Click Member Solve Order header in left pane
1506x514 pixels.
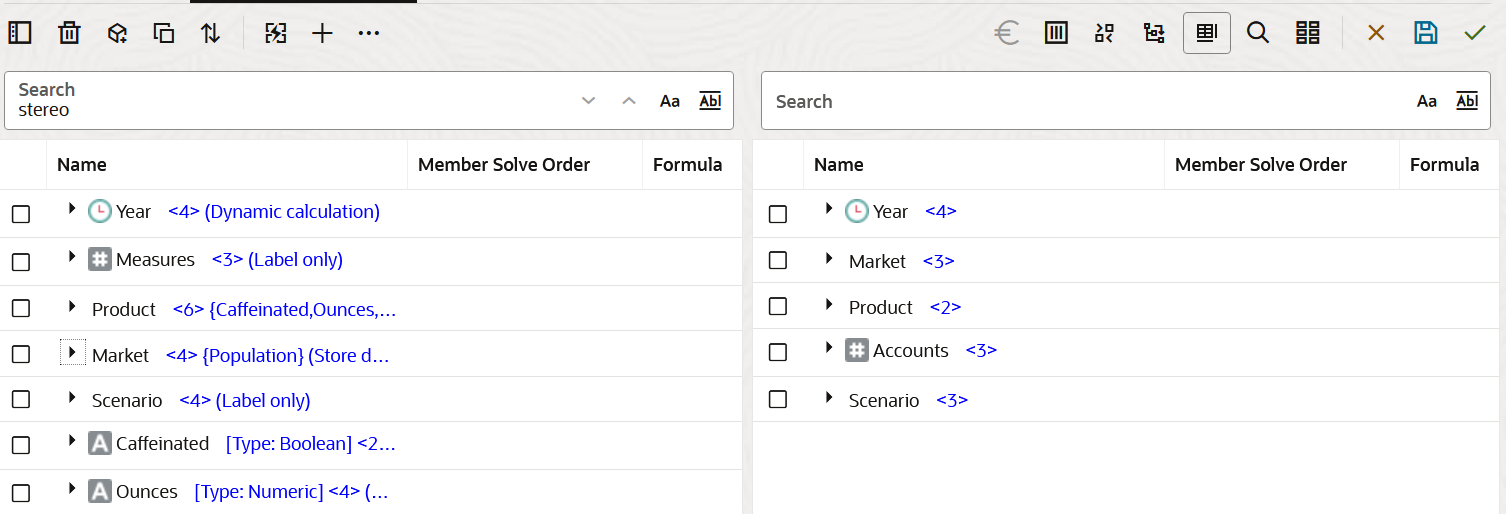pyautogui.click(x=504, y=165)
